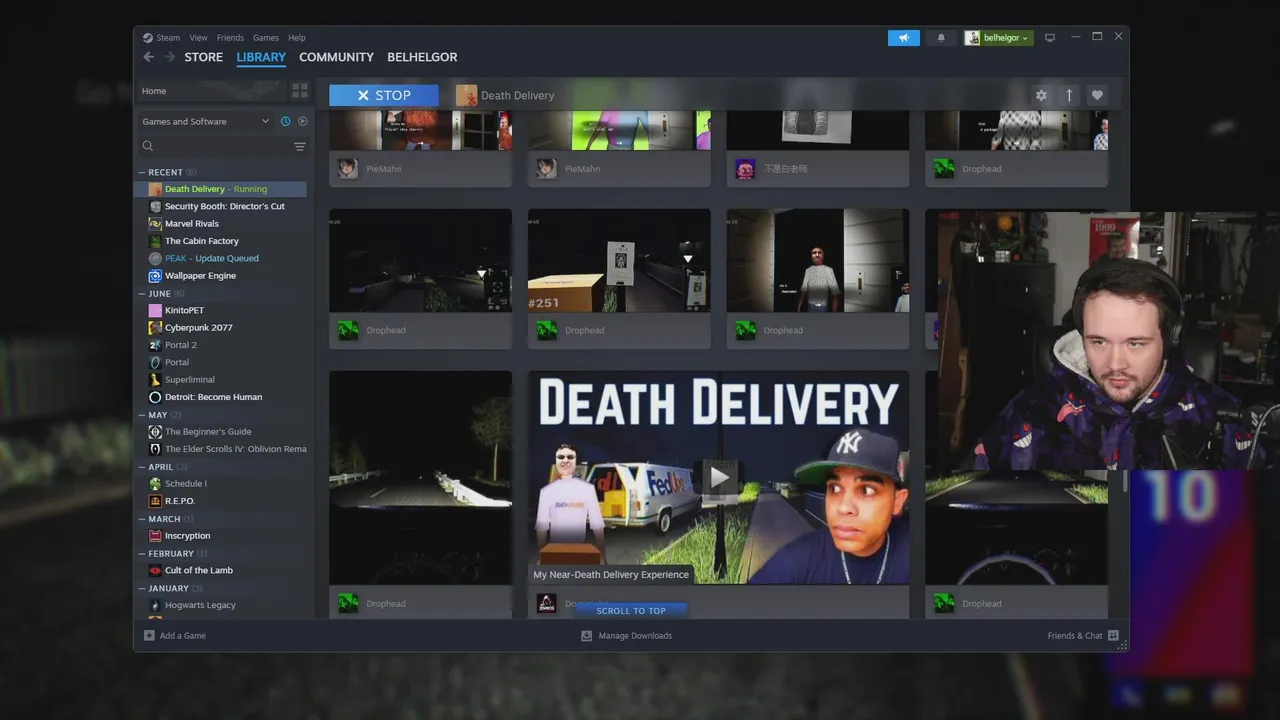Select PEAK - Update Queued
The width and height of the screenshot is (1280, 720).
(212, 258)
